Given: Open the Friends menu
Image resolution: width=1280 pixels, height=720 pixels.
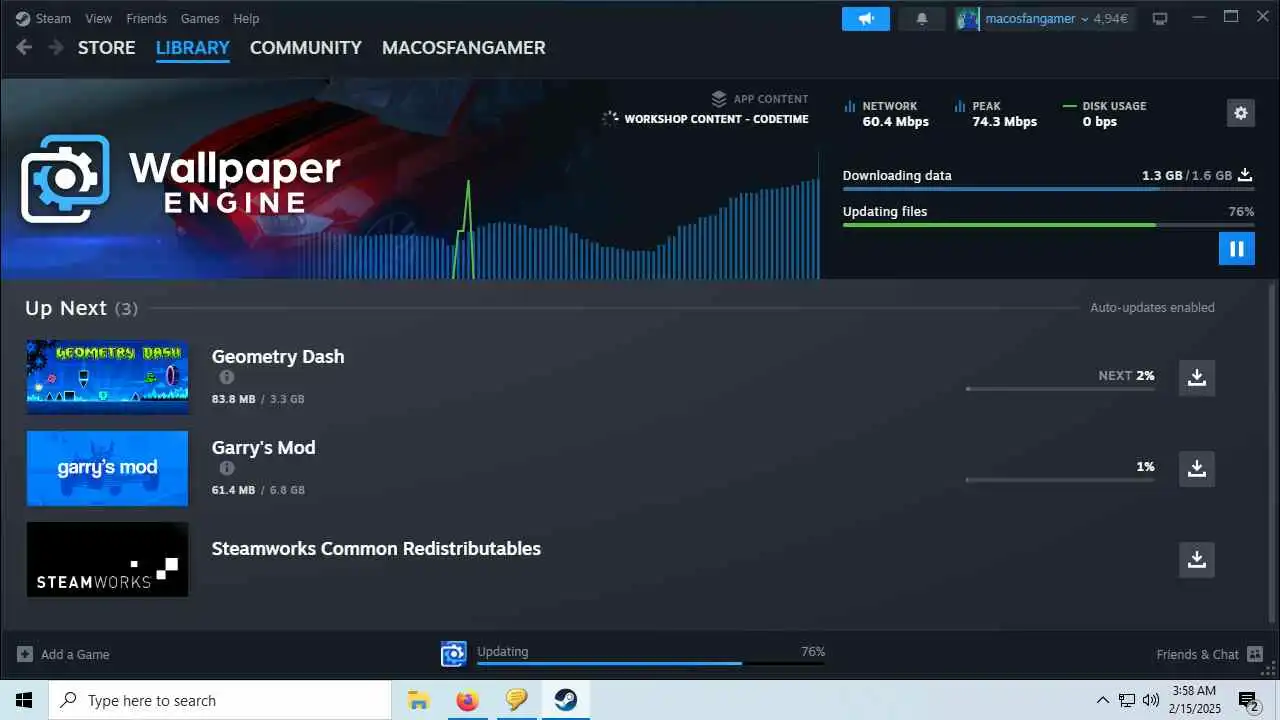Looking at the screenshot, I should pyautogui.click(x=147, y=18).
